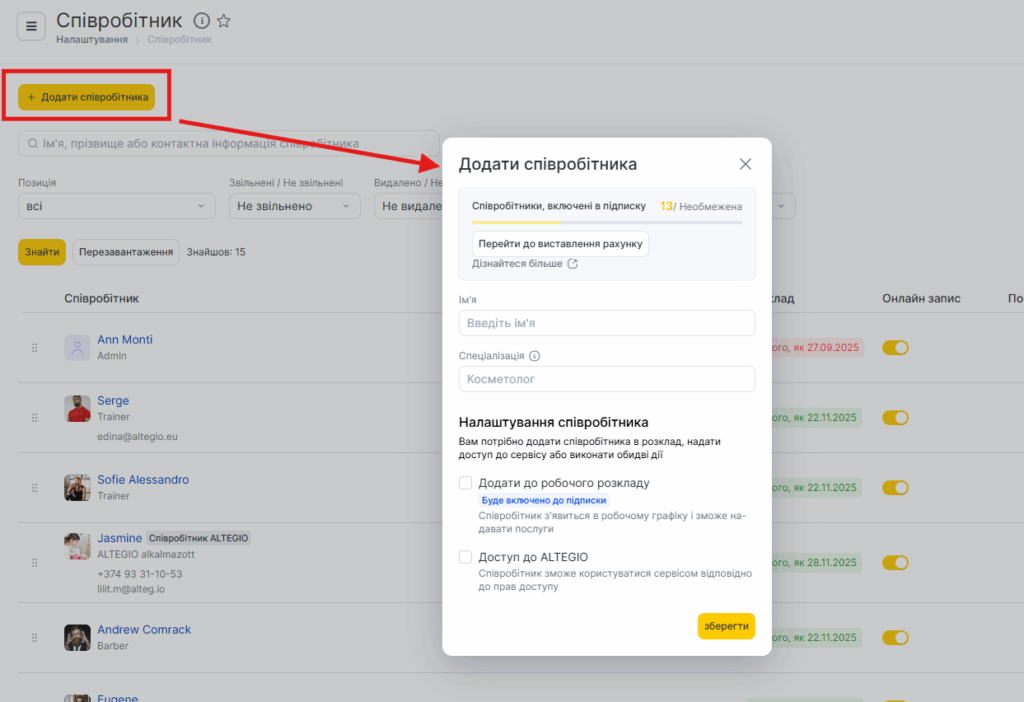The height and width of the screenshot is (702, 1024).
Task: Expand the Позиція dropdown
Action: (x=116, y=206)
